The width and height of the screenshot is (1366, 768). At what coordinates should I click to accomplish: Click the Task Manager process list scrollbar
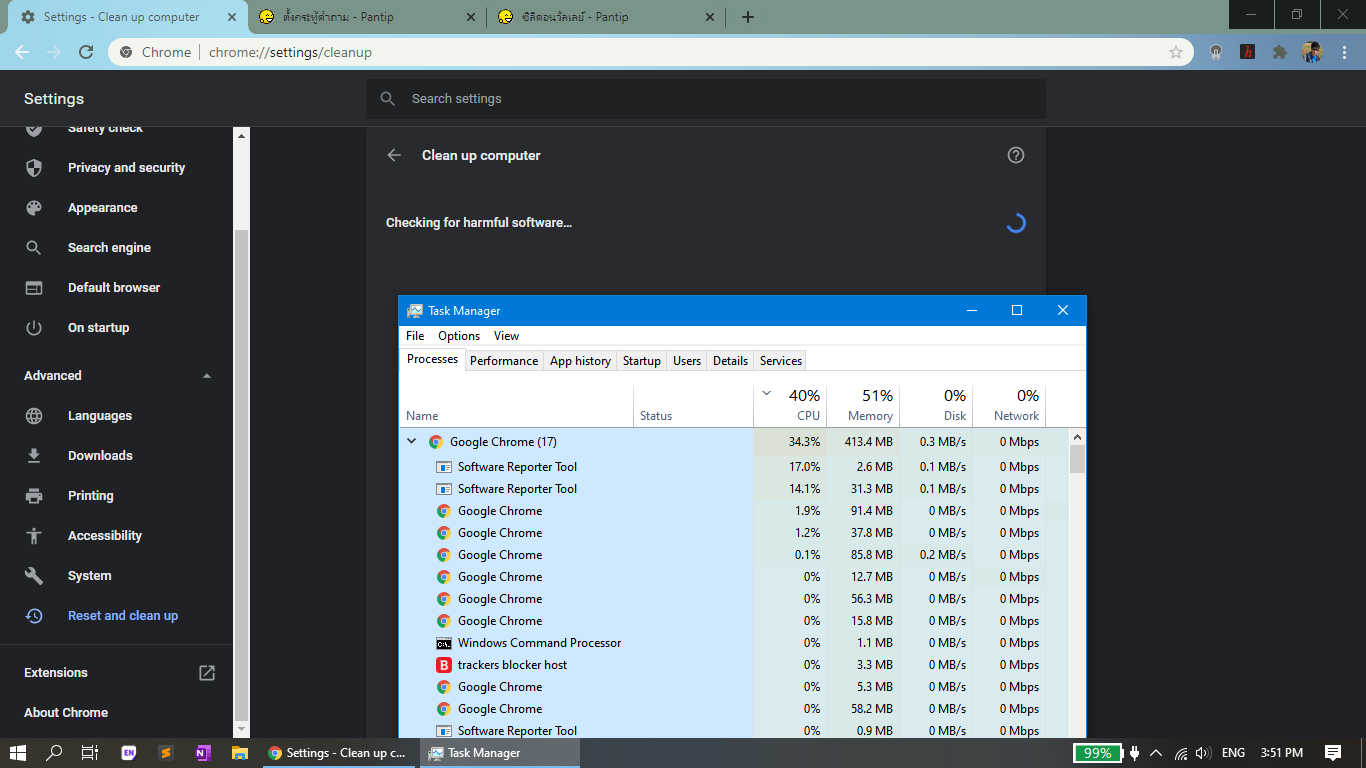(1077, 459)
